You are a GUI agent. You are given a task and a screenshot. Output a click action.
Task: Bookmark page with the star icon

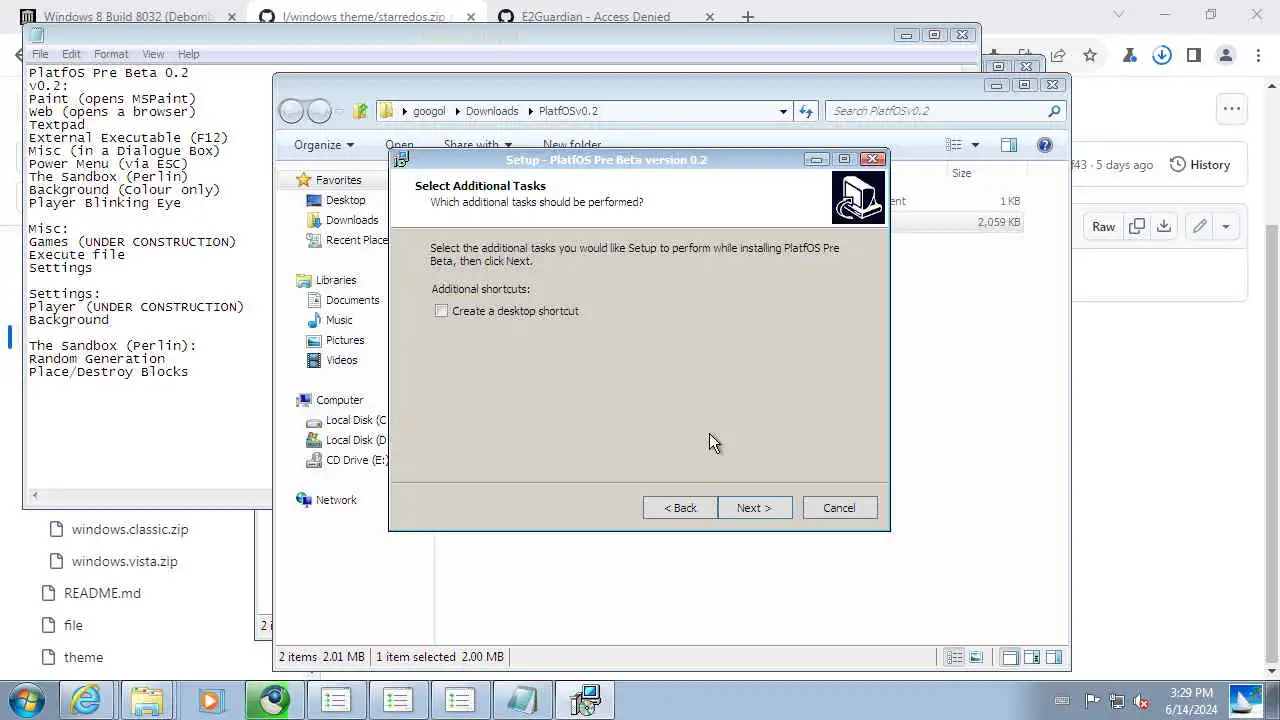[x=1090, y=55]
